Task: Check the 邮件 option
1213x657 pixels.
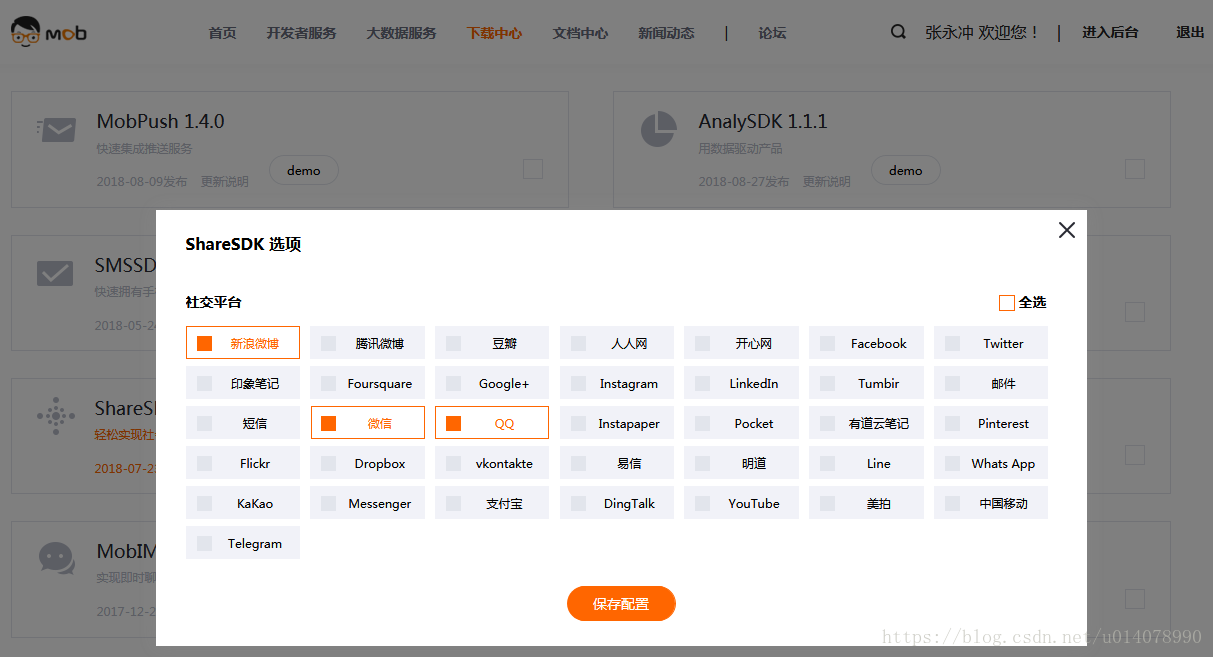Action: coord(991,383)
